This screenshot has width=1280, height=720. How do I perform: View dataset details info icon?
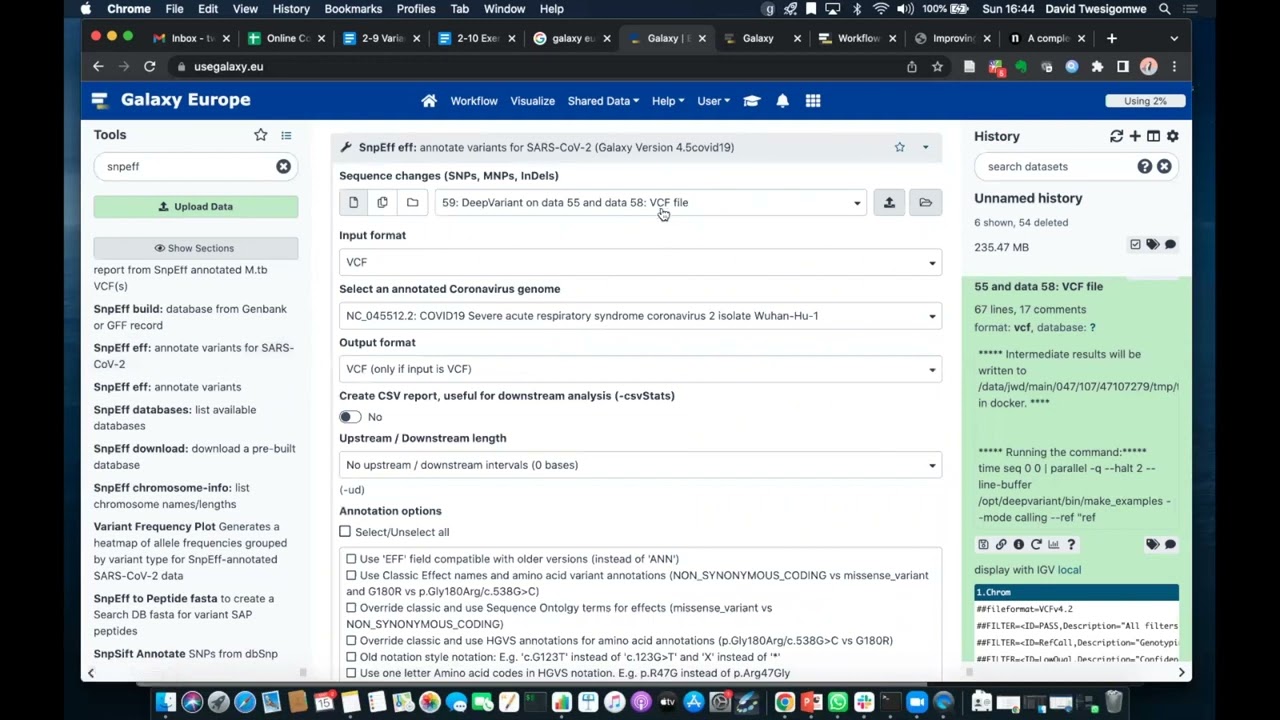click(1018, 545)
